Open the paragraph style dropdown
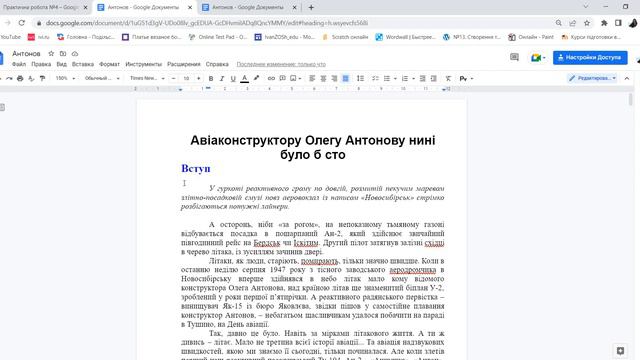 pyautogui.click(x=102, y=78)
